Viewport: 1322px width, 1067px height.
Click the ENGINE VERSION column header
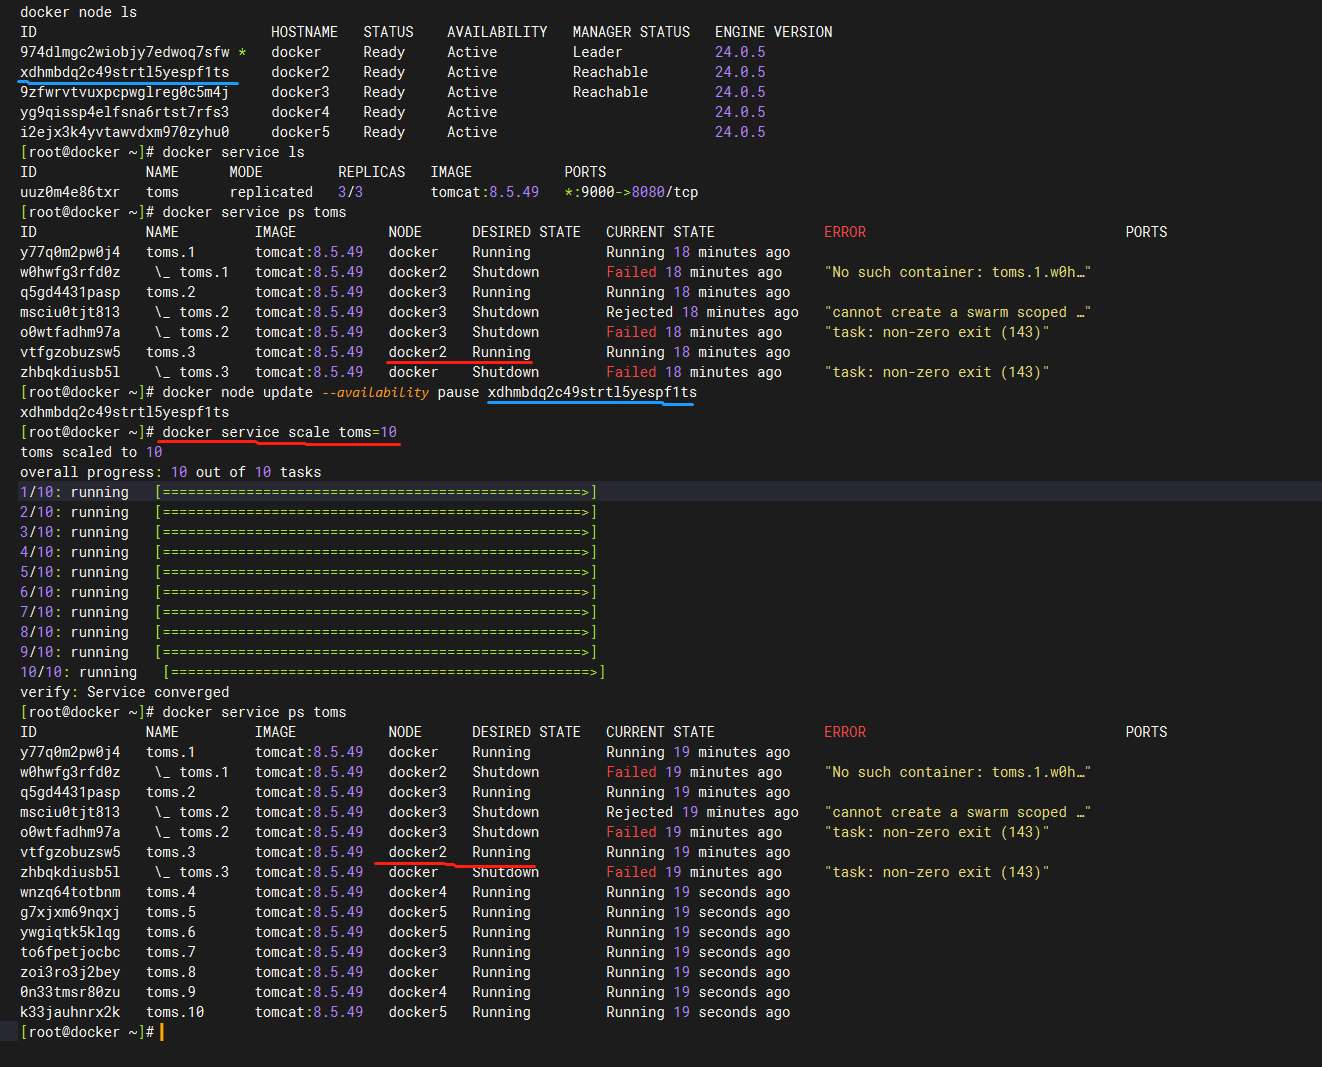[x=773, y=32]
